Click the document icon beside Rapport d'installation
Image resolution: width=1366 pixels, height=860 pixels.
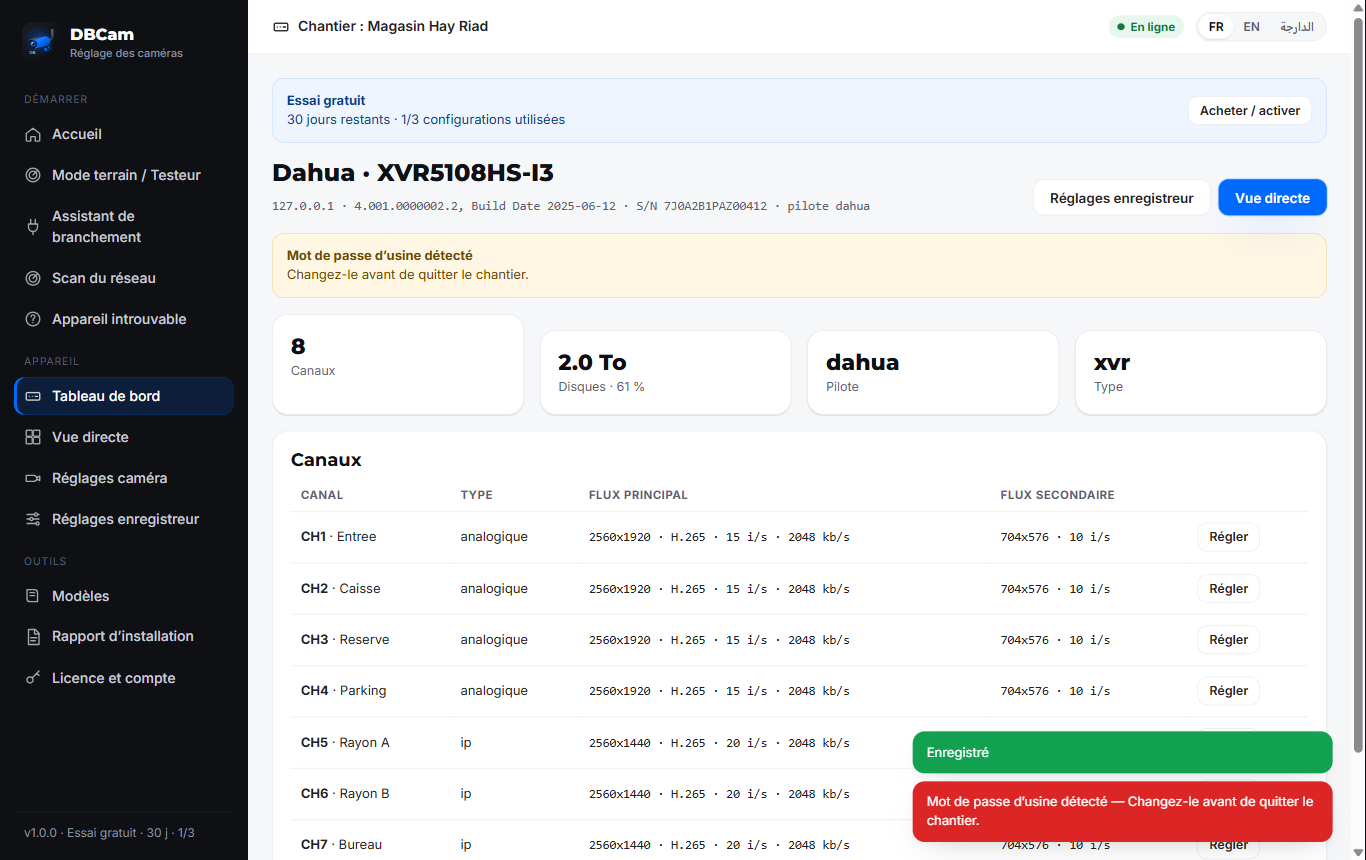[33, 637]
